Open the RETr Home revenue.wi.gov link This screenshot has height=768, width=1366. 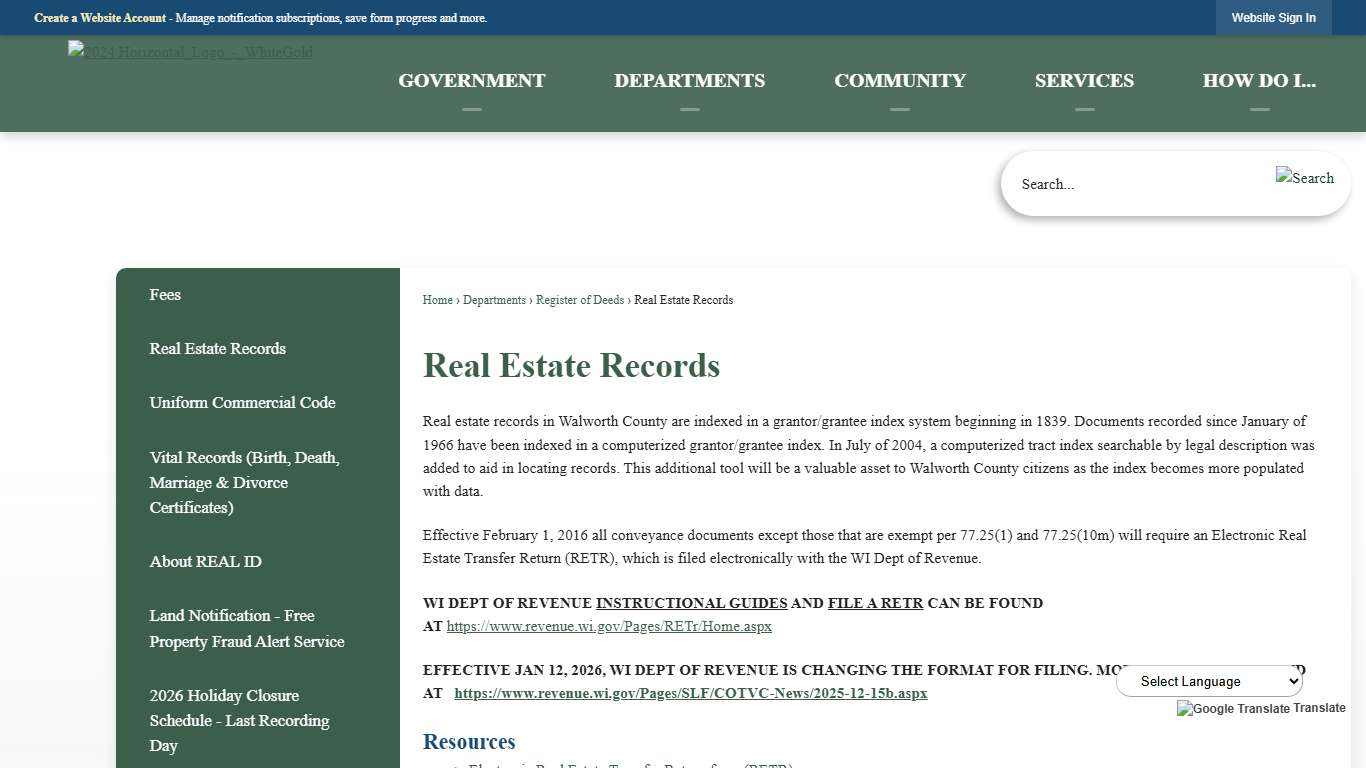609,626
